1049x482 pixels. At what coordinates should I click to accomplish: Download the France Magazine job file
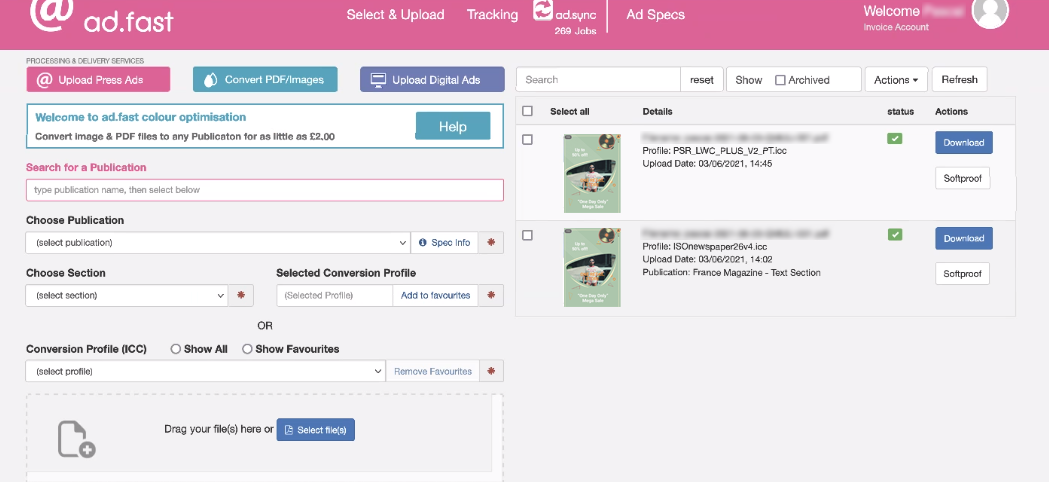963,238
